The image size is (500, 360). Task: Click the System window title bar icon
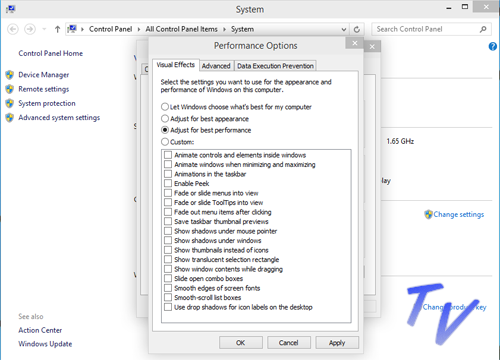click(10, 9)
